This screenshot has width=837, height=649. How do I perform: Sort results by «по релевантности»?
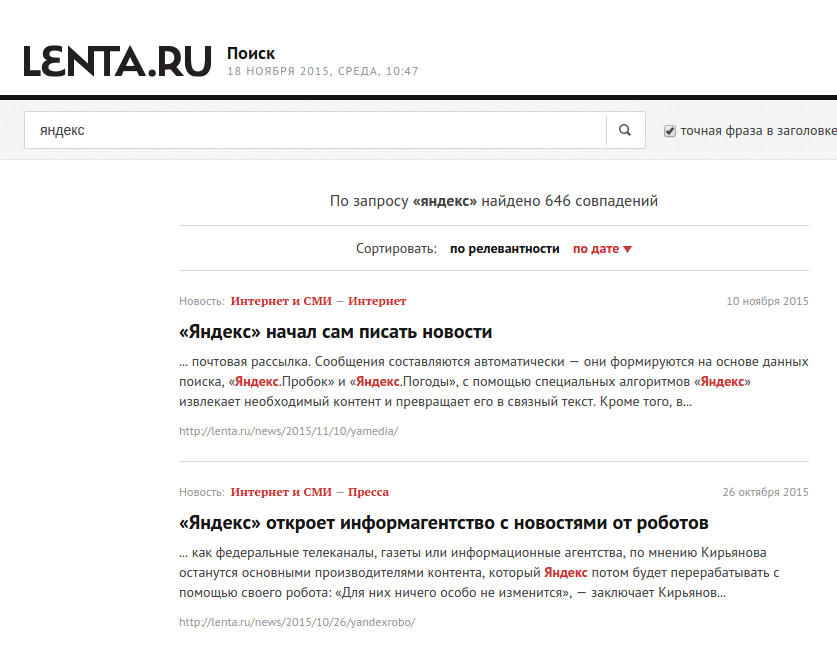pyautogui.click(x=504, y=248)
